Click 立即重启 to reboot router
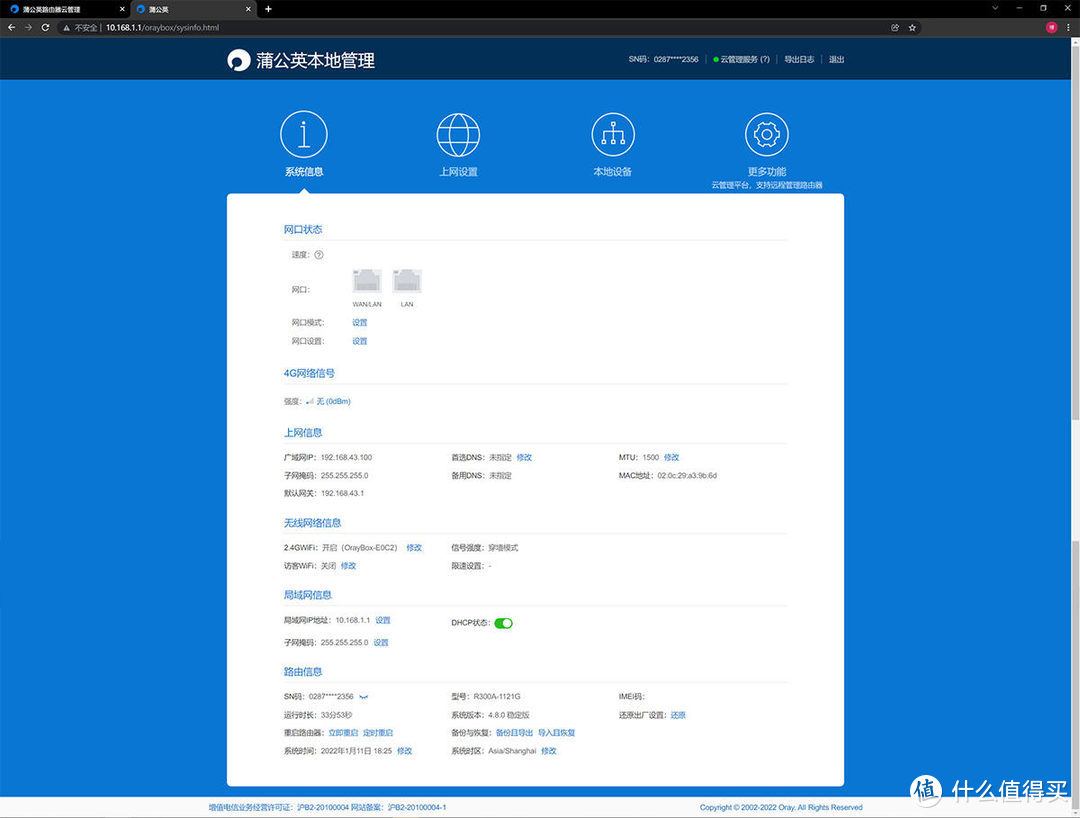 (343, 733)
